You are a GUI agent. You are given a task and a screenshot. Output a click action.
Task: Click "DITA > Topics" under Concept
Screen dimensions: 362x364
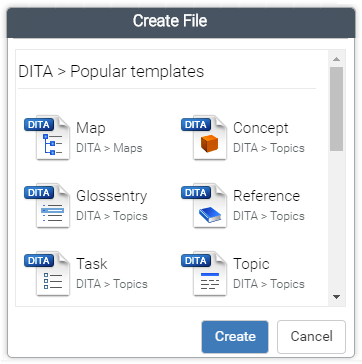pyautogui.click(x=269, y=148)
